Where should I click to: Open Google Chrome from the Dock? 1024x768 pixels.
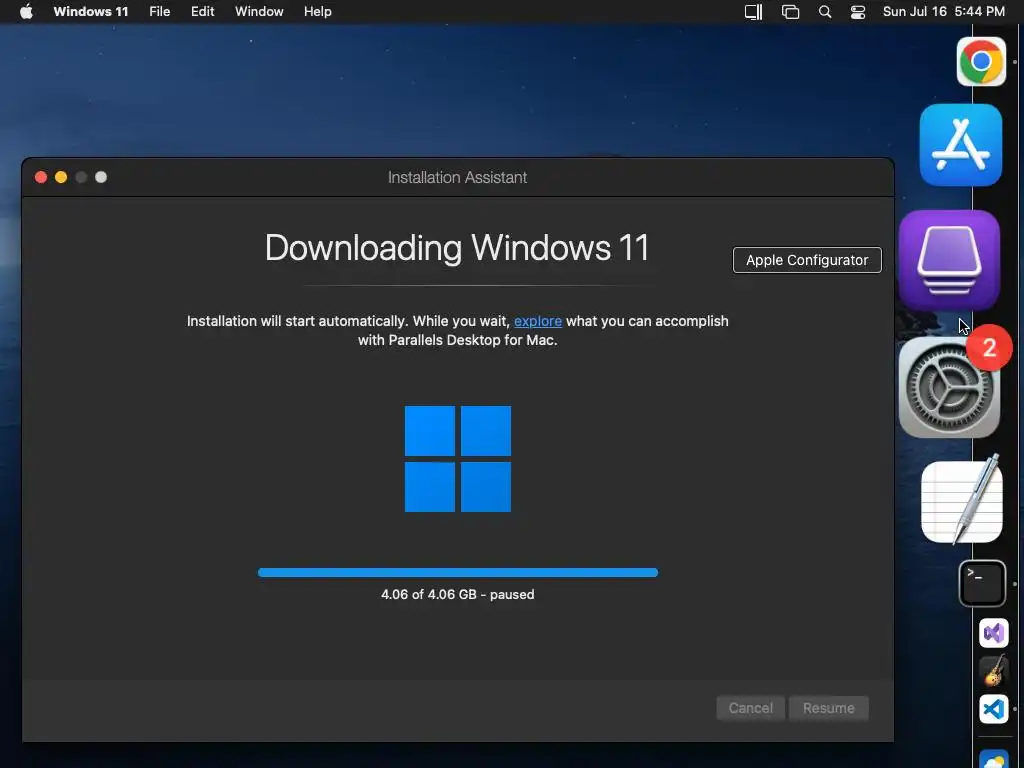tap(980, 62)
